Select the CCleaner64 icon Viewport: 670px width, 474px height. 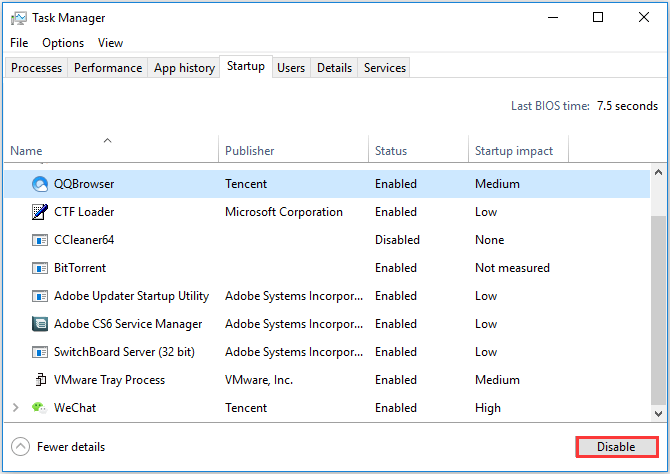point(40,240)
